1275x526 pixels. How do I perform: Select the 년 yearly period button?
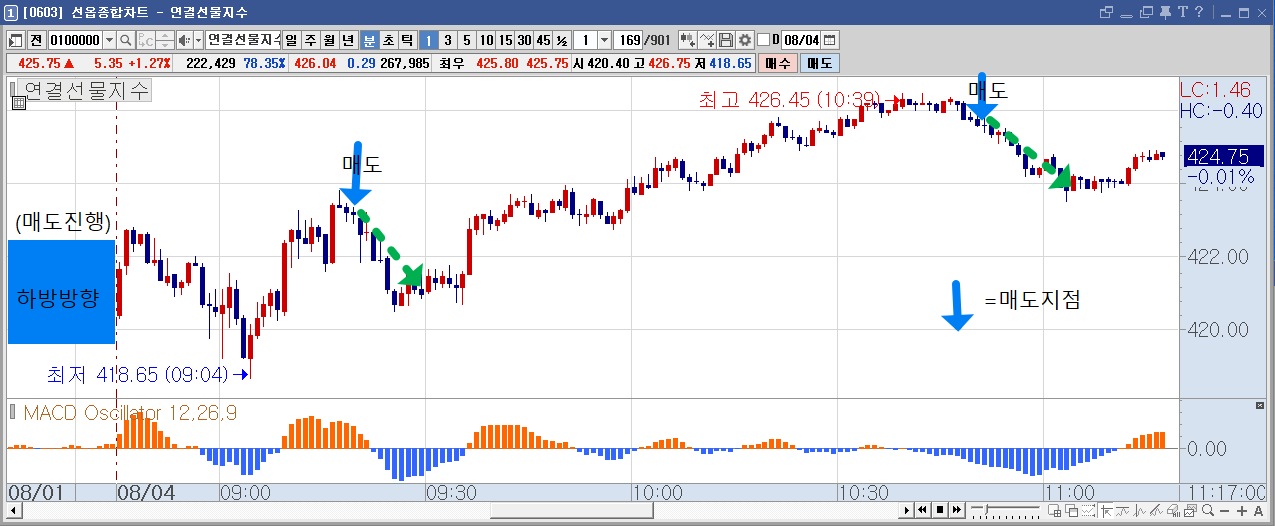[x=348, y=40]
